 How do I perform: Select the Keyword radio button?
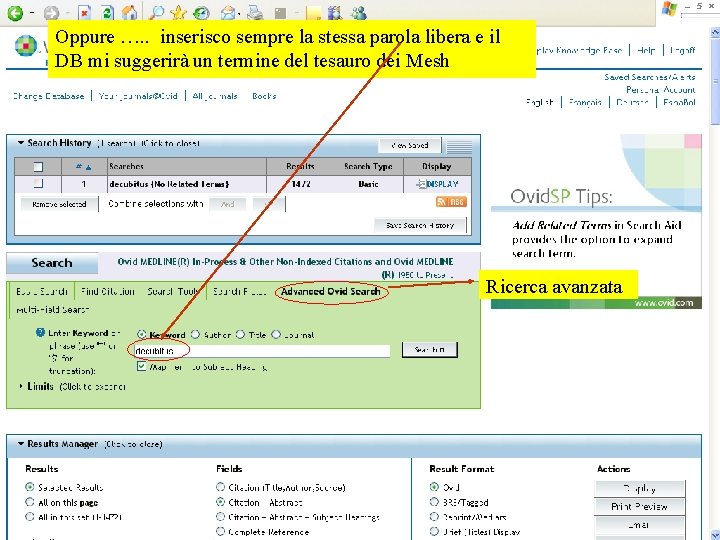141,334
